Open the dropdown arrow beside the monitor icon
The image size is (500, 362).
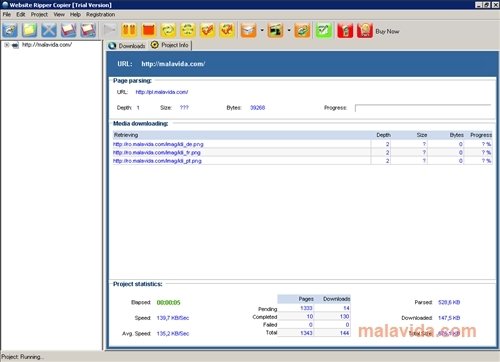(x=289, y=31)
